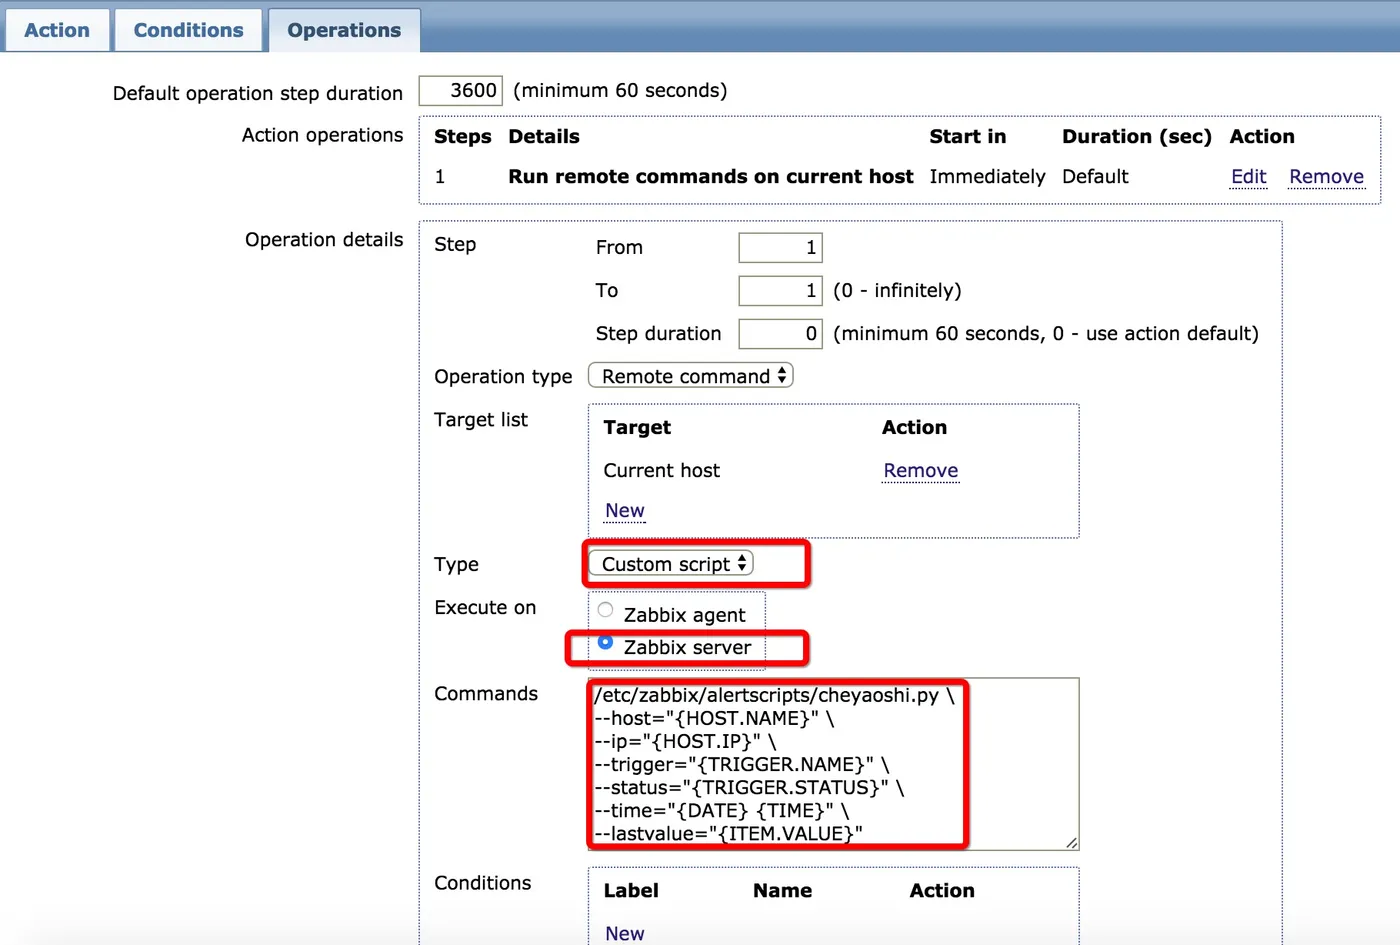
Task: Click the Commands textarea resize handle
Action: coord(1071,842)
